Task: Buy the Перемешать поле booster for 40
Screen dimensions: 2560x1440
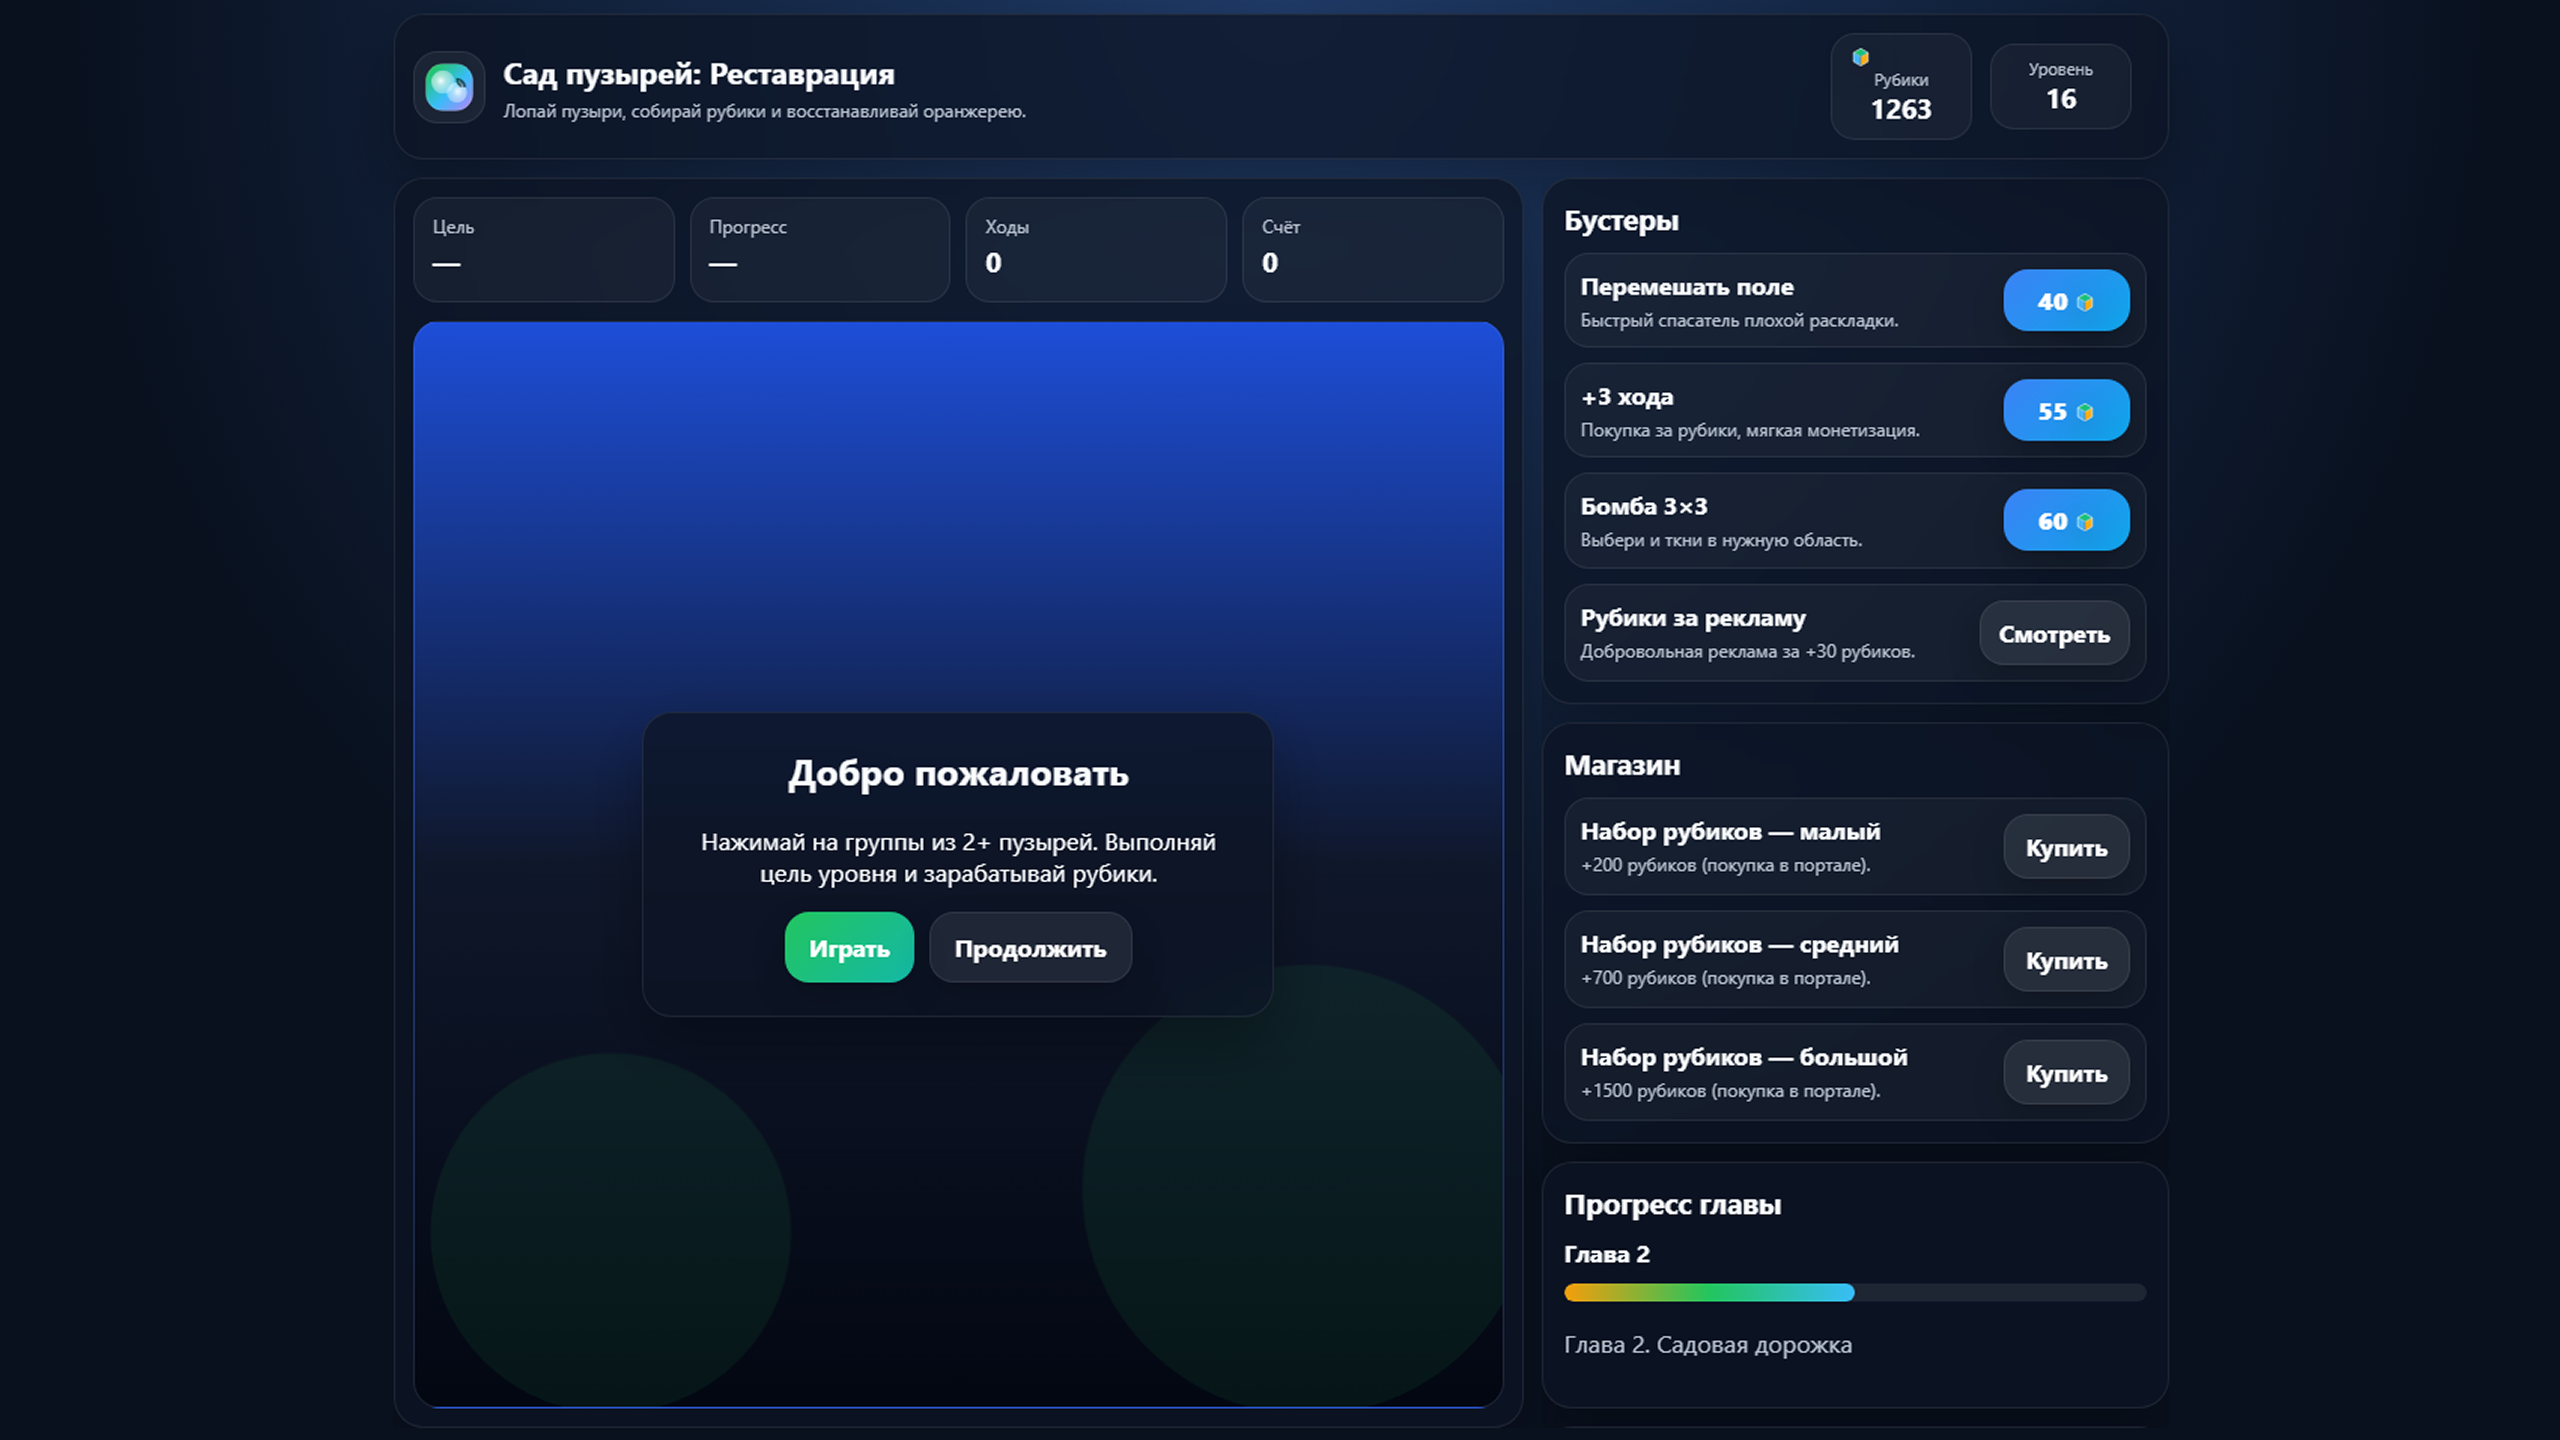Action: tap(2065, 300)
